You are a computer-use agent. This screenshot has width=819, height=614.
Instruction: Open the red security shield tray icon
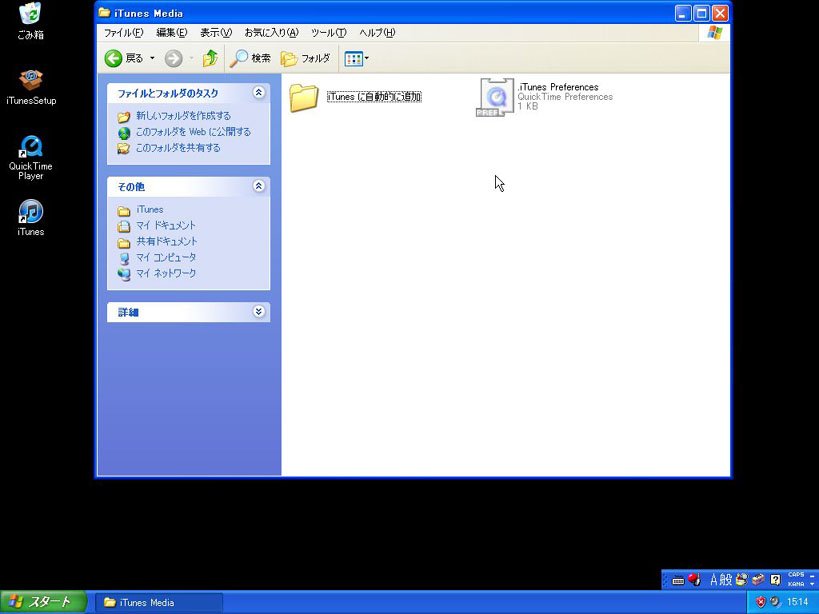pyautogui.click(x=760, y=602)
